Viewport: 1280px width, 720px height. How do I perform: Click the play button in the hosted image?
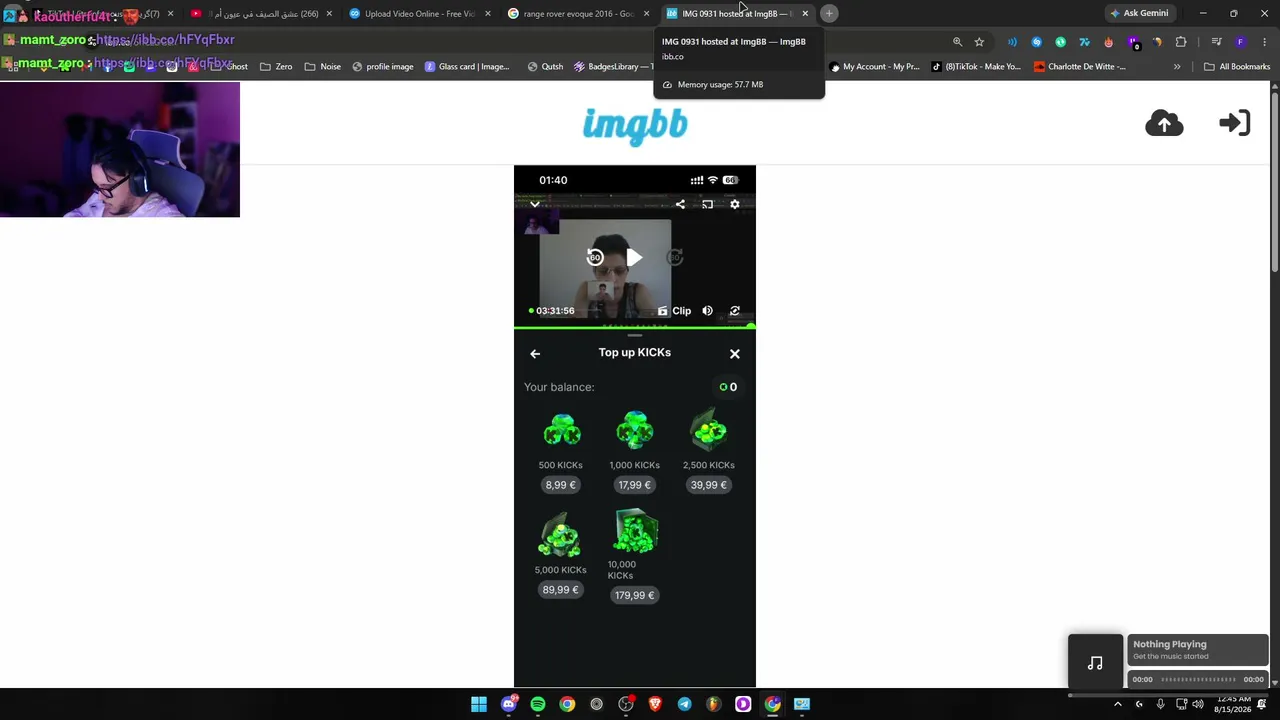(634, 258)
